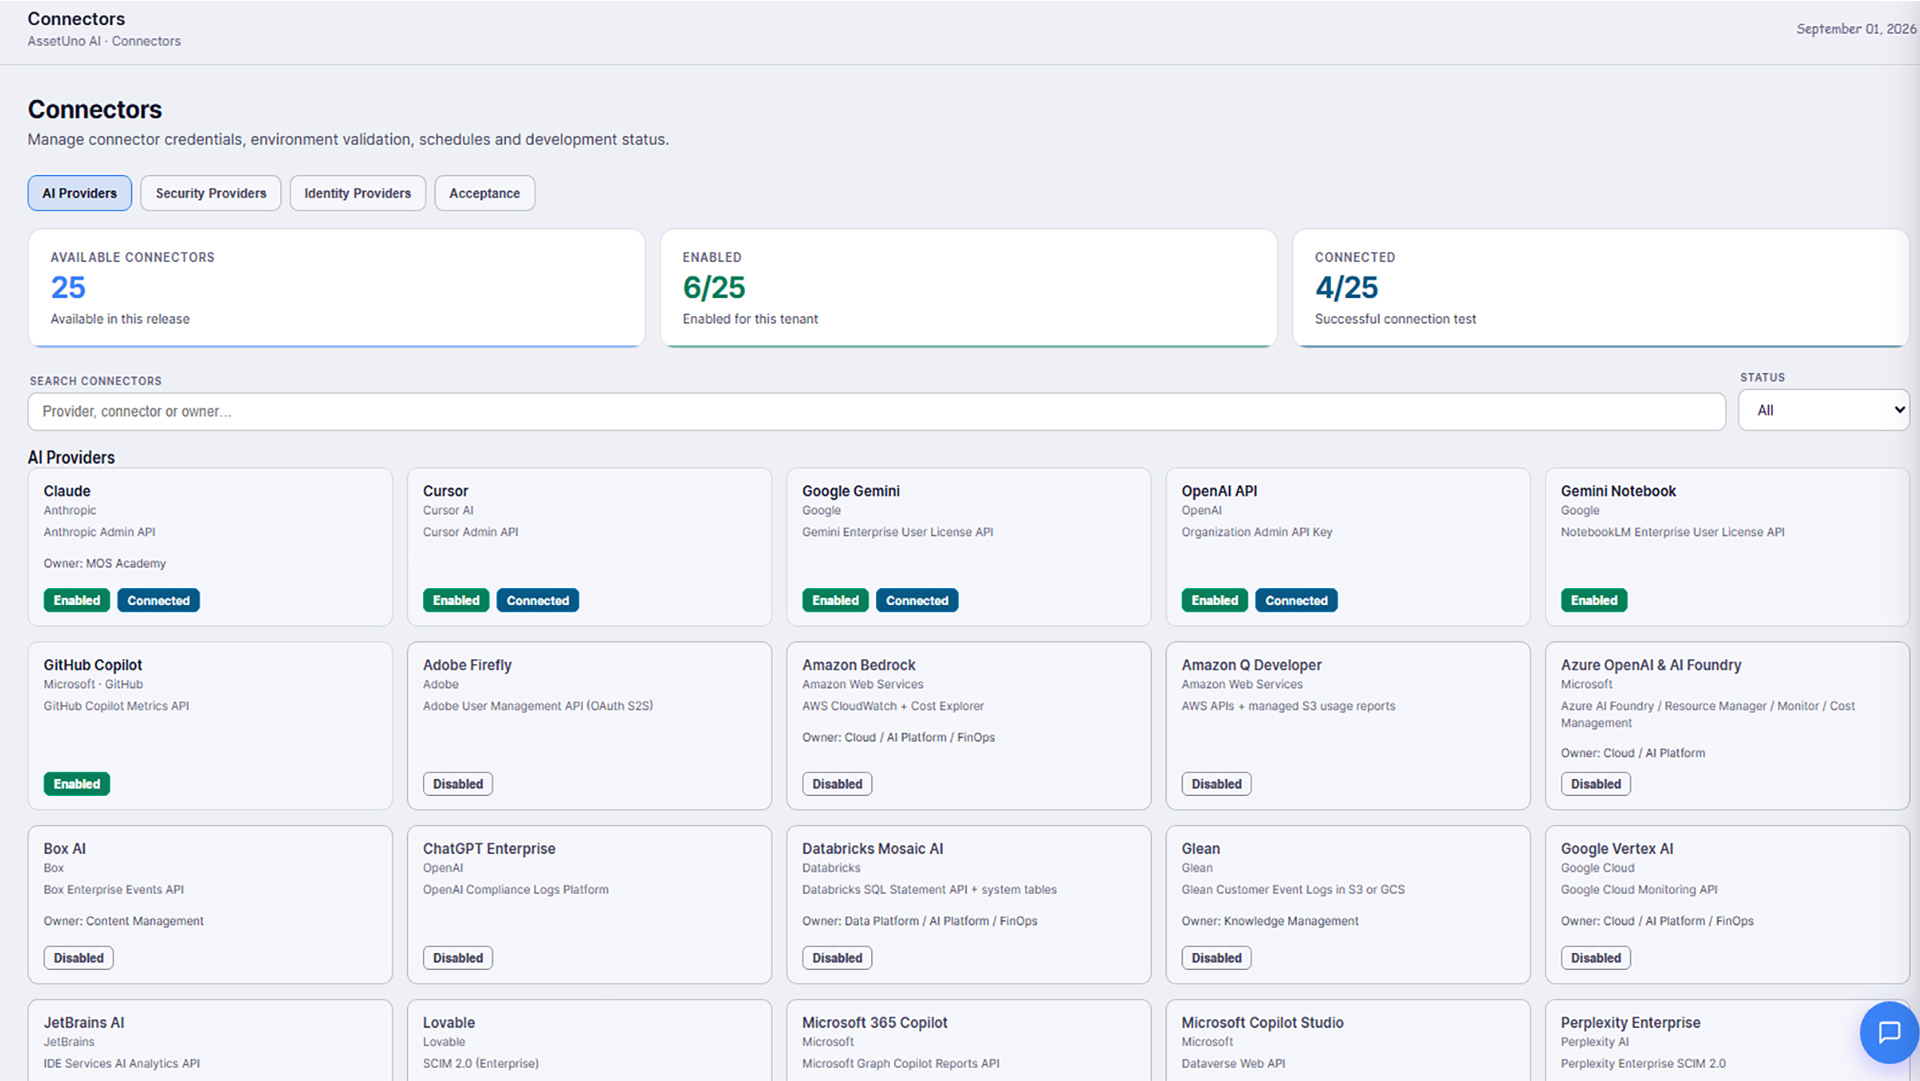Open the Amazon Bedrock connector card title
1920x1081 pixels.
coord(859,665)
